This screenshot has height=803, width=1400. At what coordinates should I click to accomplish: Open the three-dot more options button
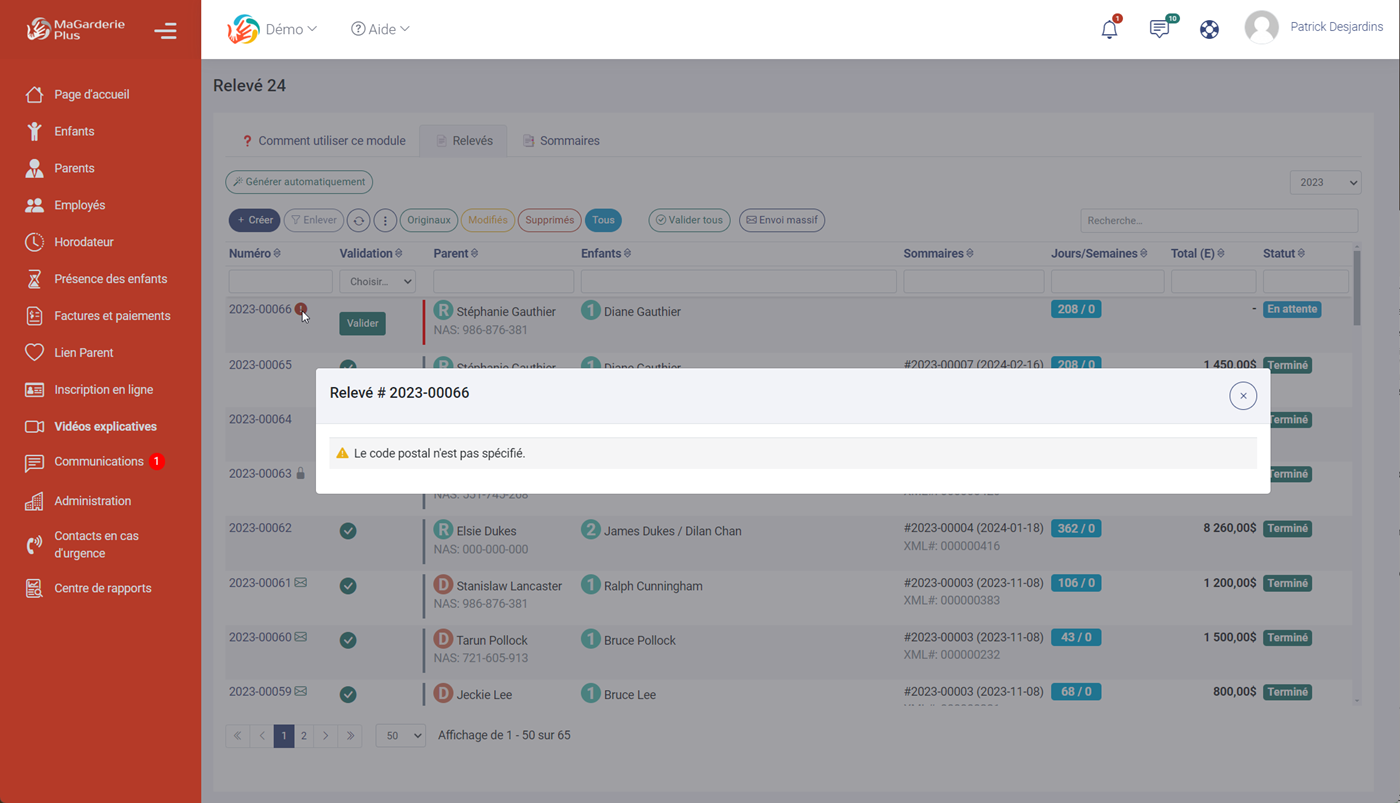pos(385,221)
